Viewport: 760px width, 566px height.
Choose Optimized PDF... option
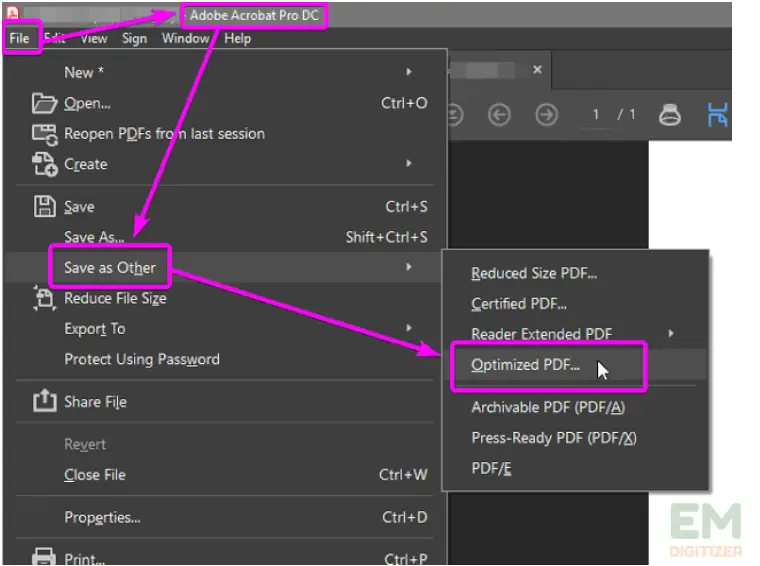(525, 365)
